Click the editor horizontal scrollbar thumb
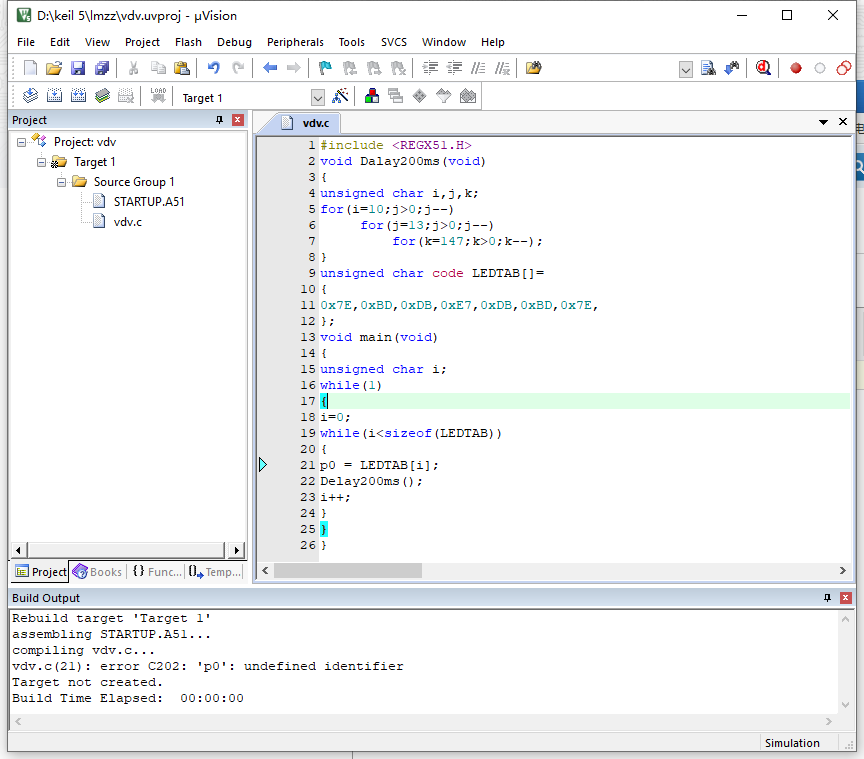 [348, 570]
